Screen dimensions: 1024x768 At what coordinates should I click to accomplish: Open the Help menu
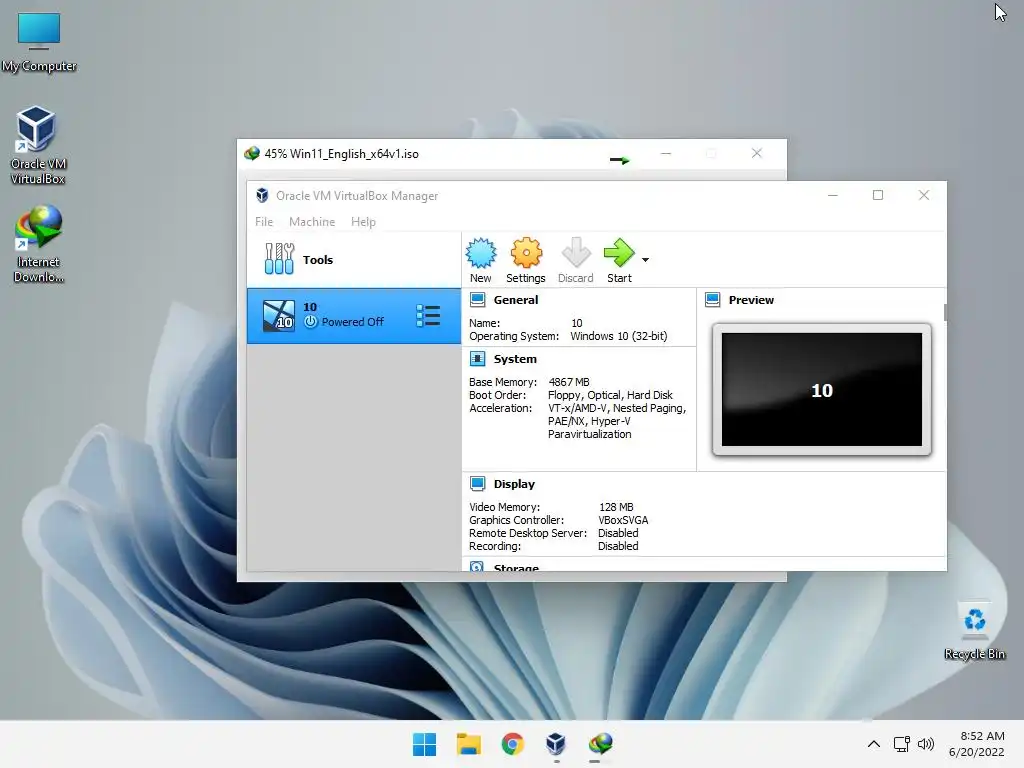click(x=363, y=222)
